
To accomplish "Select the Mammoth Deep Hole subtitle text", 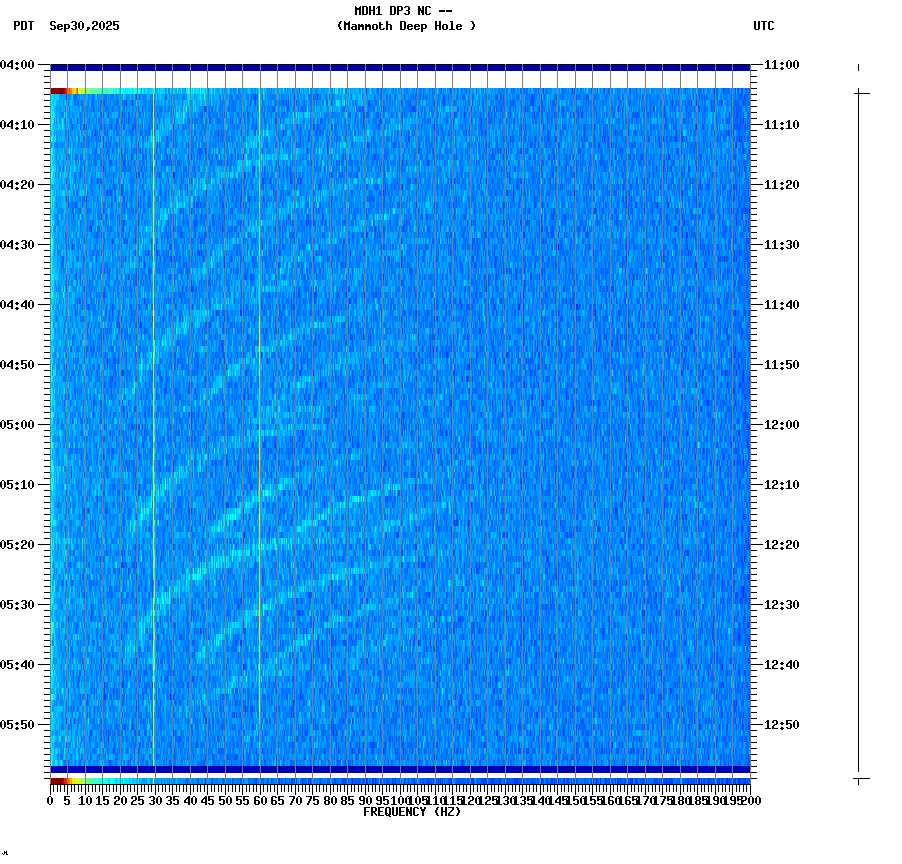I will click(406, 27).
